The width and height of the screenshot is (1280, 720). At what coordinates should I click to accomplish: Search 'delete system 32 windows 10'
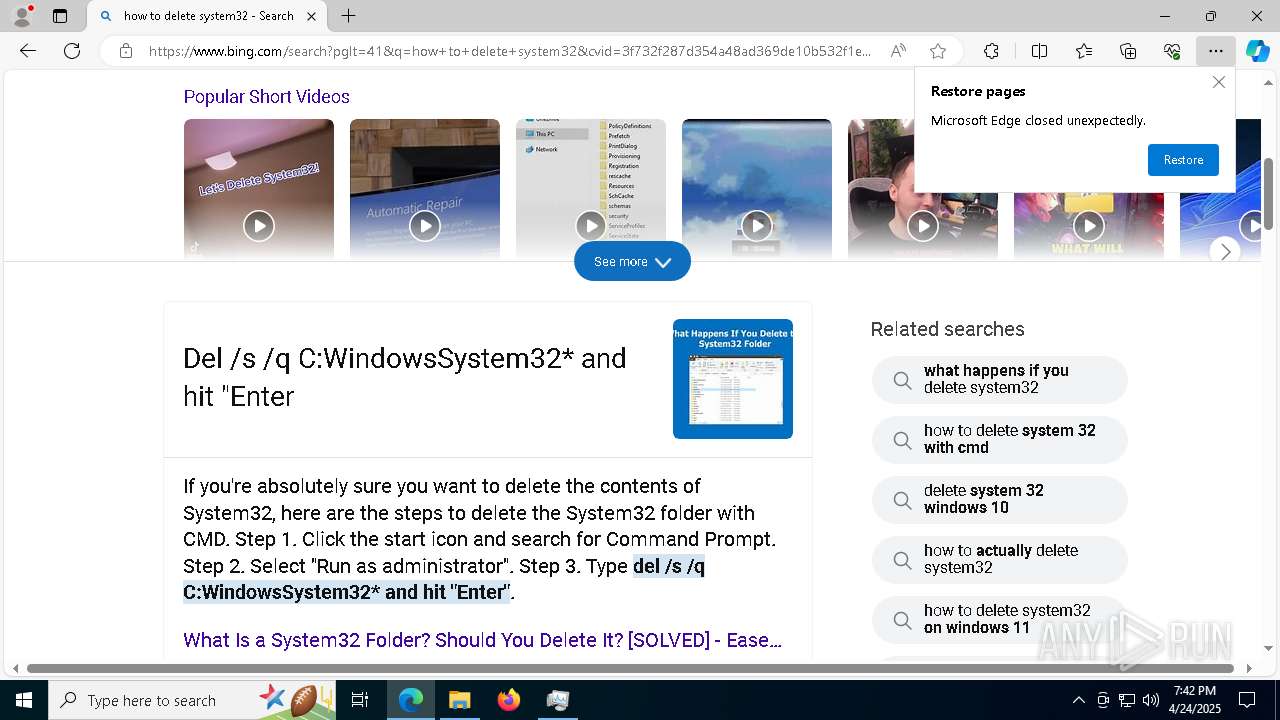1000,499
